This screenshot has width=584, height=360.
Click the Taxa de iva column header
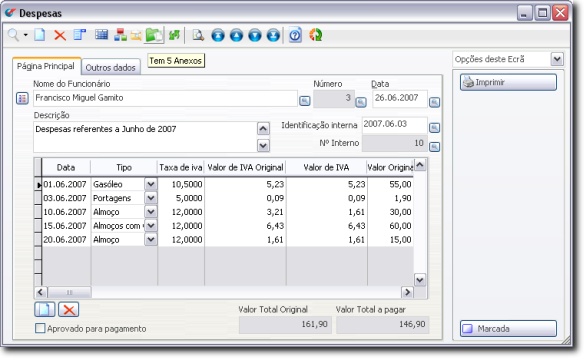(181, 168)
